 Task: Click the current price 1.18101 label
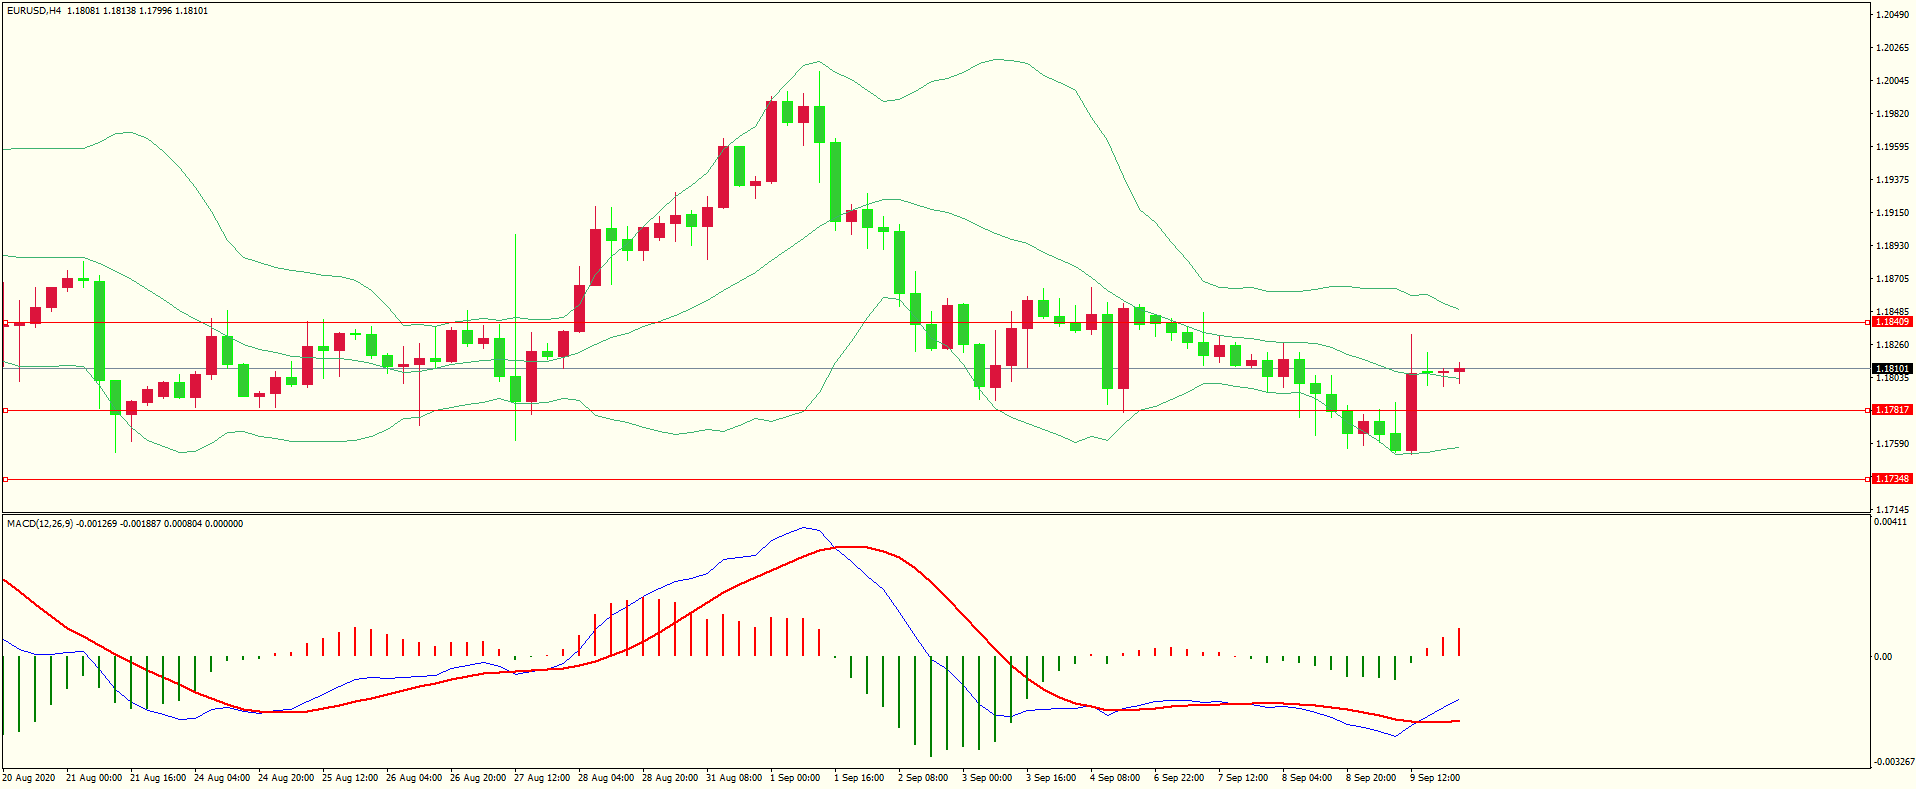point(1892,369)
